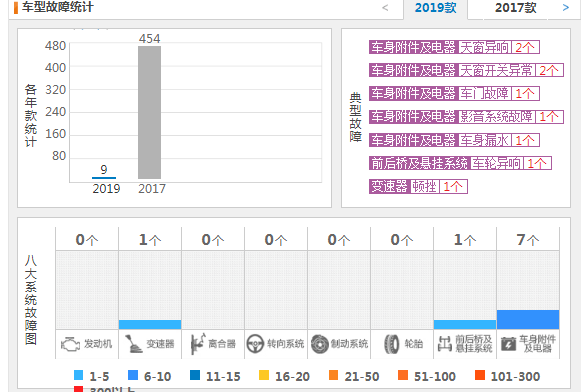Click the 车身附件及电器 blue fault bar
583x392 pixels.
pyautogui.click(x=528, y=319)
